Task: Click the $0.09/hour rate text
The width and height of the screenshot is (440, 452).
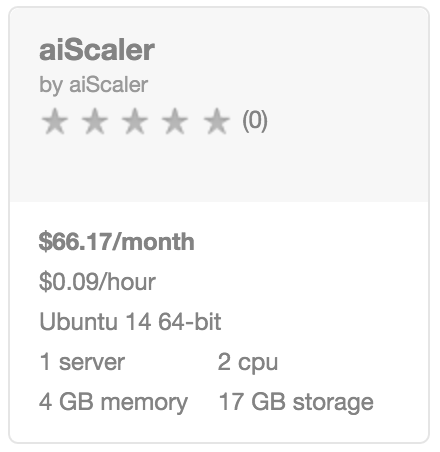Action: pos(97,282)
